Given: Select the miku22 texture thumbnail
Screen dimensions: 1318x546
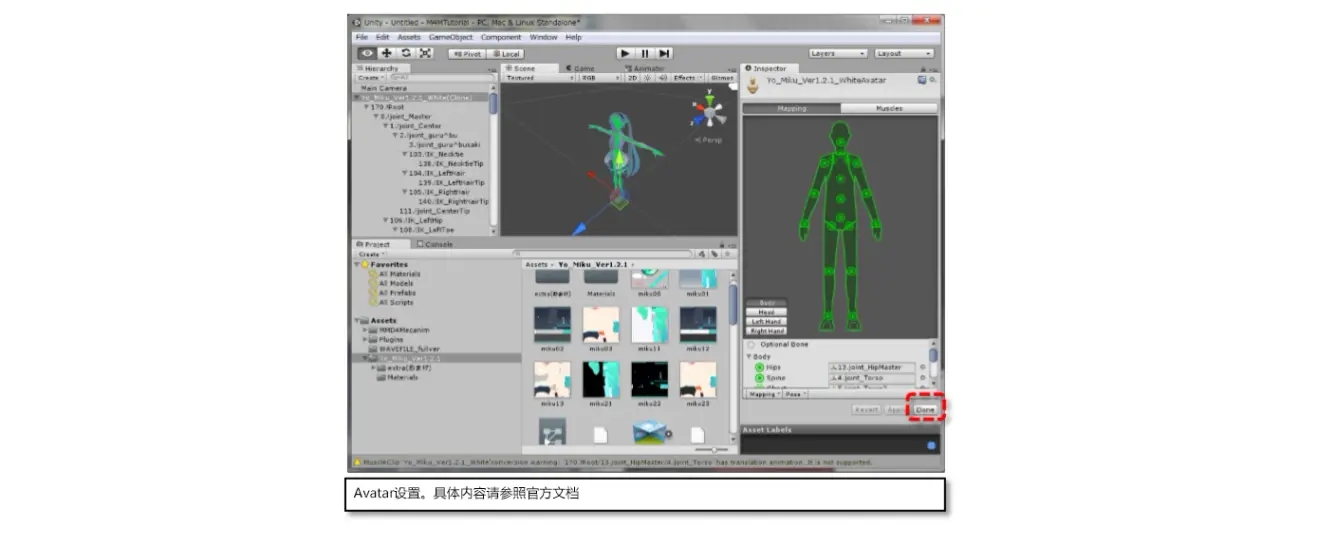Looking at the screenshot, I should coord(648,380).
